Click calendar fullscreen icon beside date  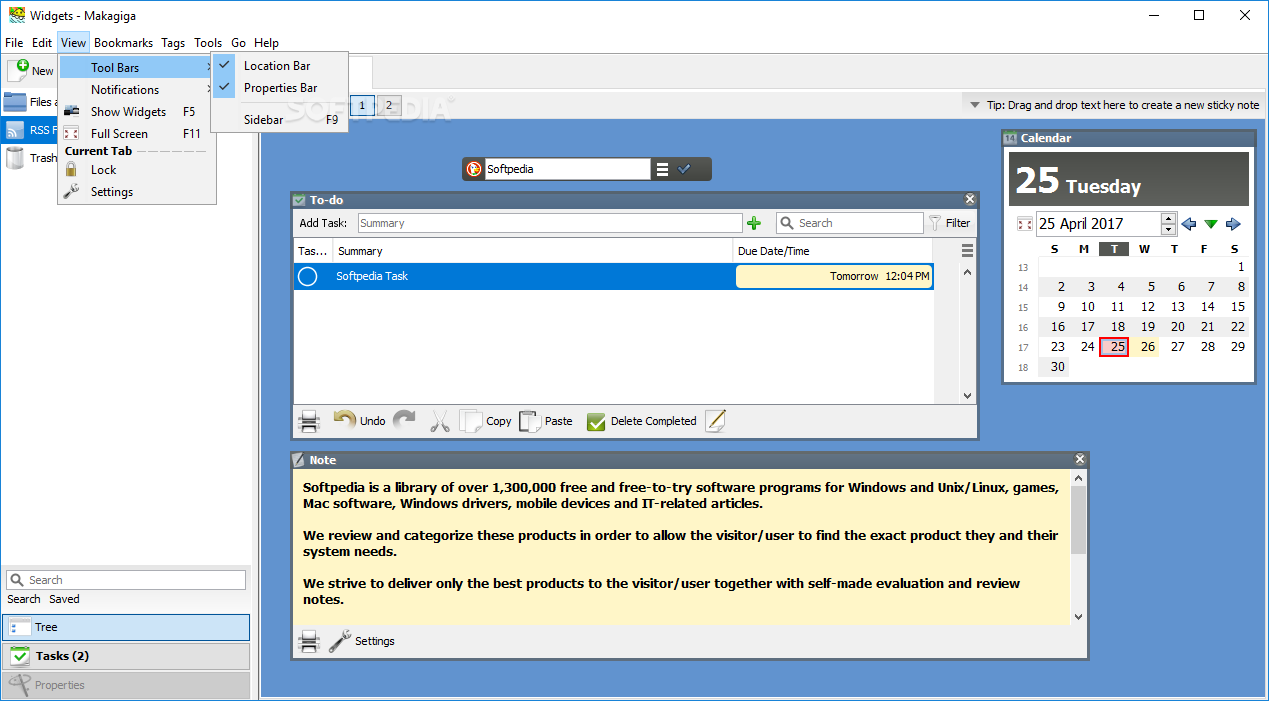(1024, 224)
